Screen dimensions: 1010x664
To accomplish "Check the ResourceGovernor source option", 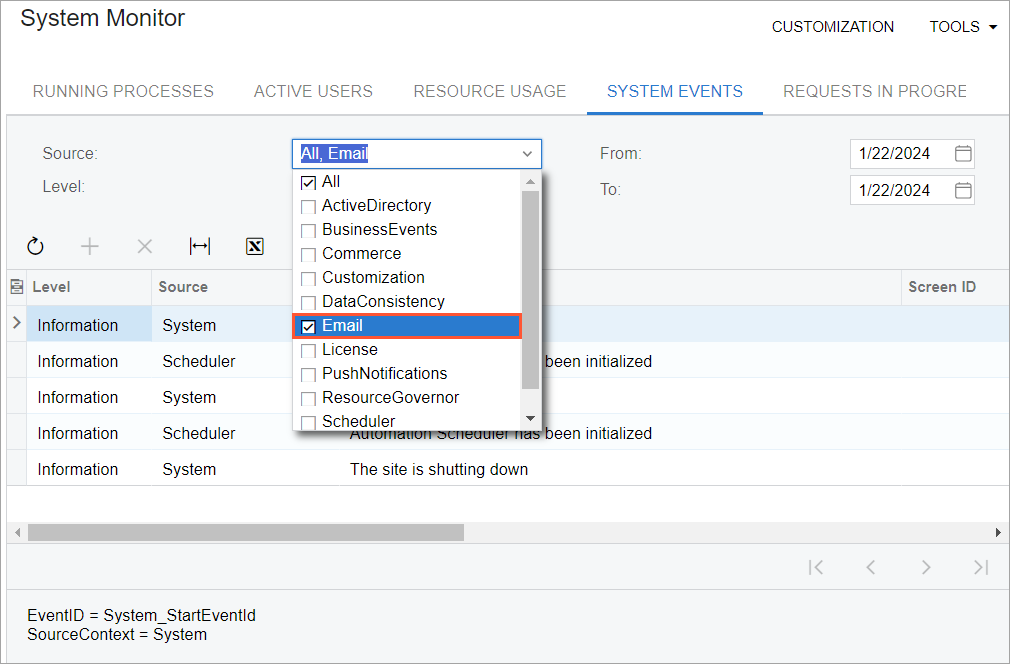I will (x=309, y=399).
